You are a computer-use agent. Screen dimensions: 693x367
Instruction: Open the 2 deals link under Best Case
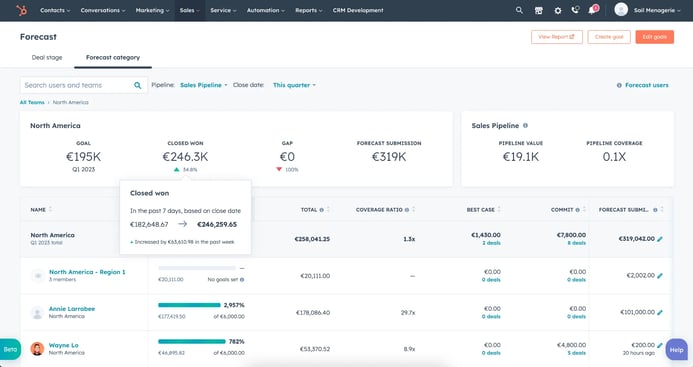(x=491, y=243)
